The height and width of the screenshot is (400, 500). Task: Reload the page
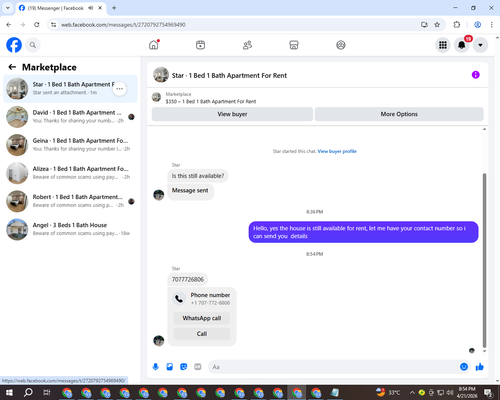click(x=37, y=25)
